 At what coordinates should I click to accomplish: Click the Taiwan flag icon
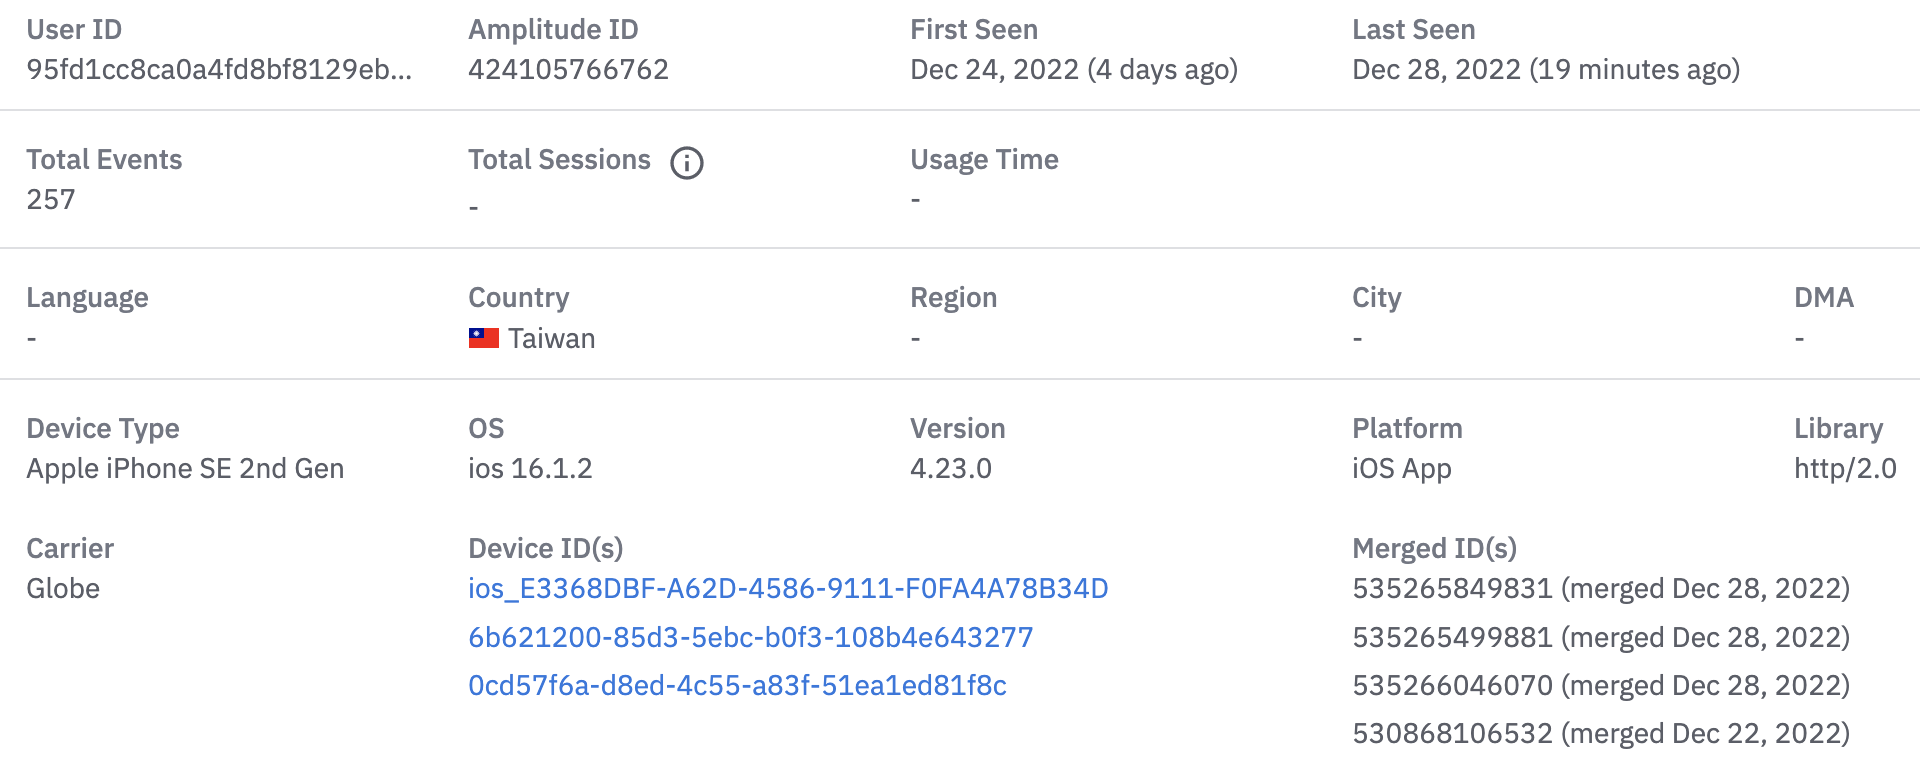pyautogui.click(x=484, y=338)
